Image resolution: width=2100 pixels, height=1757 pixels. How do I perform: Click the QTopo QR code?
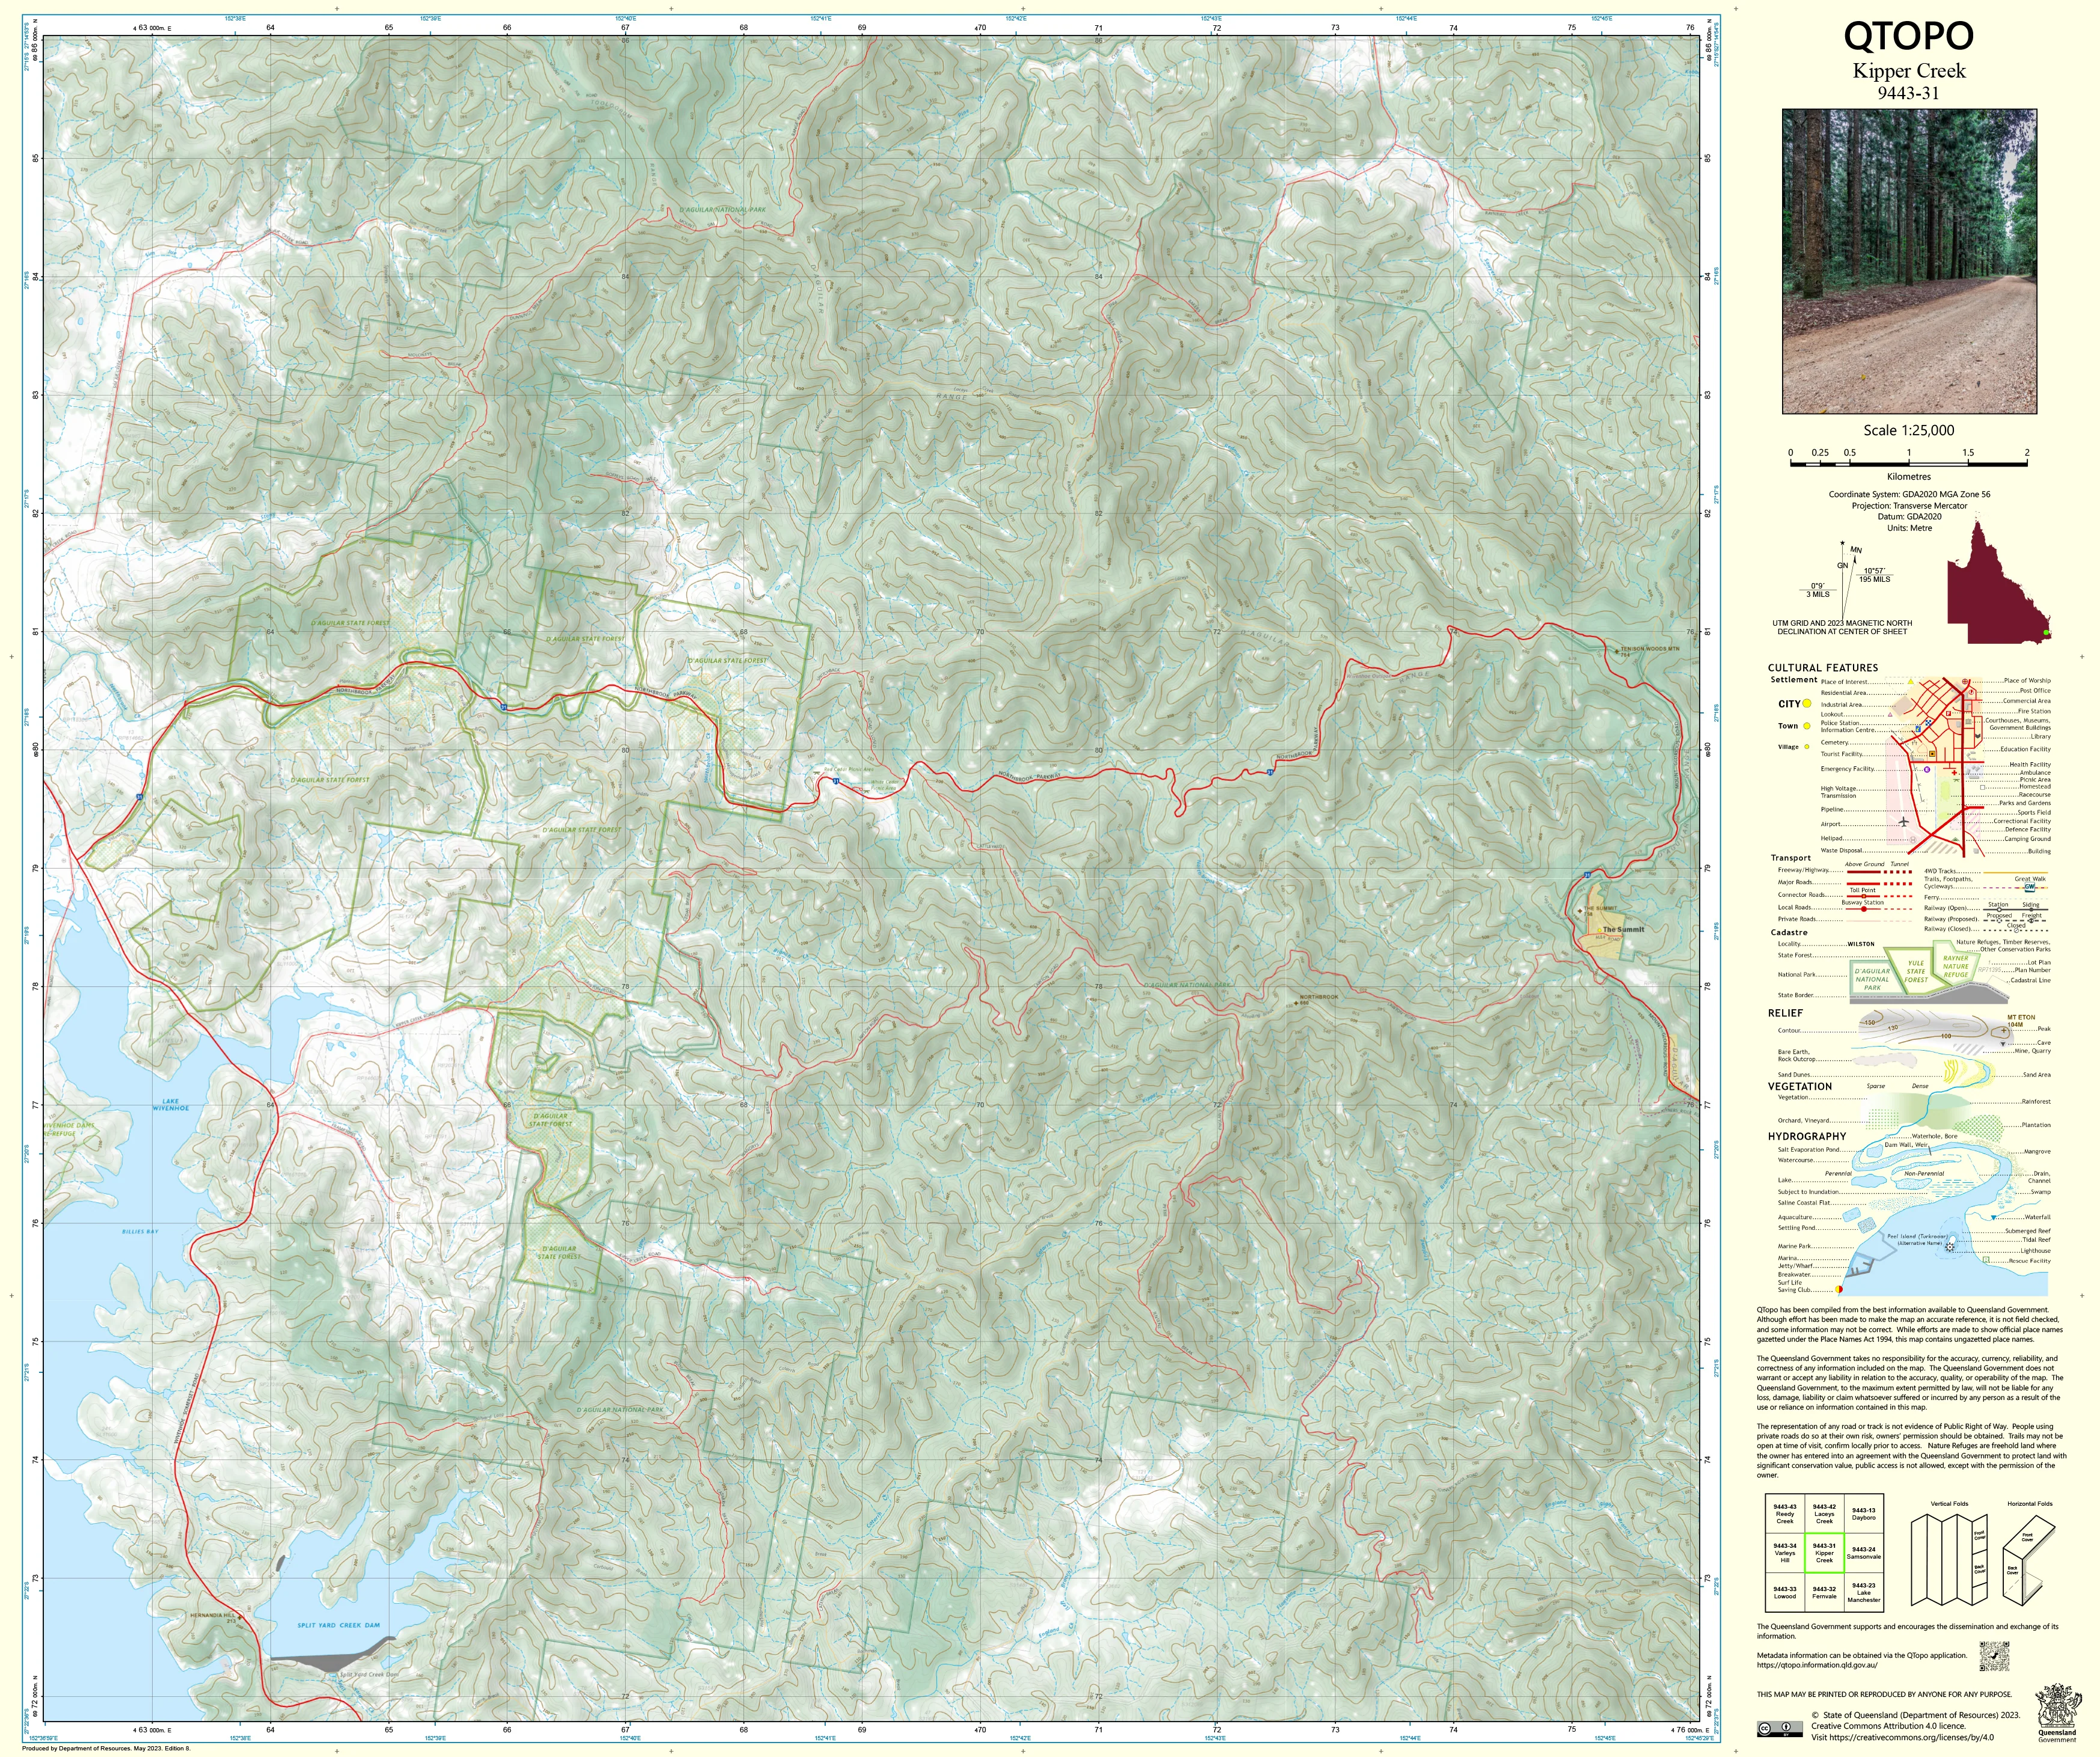[1994, 1656]
